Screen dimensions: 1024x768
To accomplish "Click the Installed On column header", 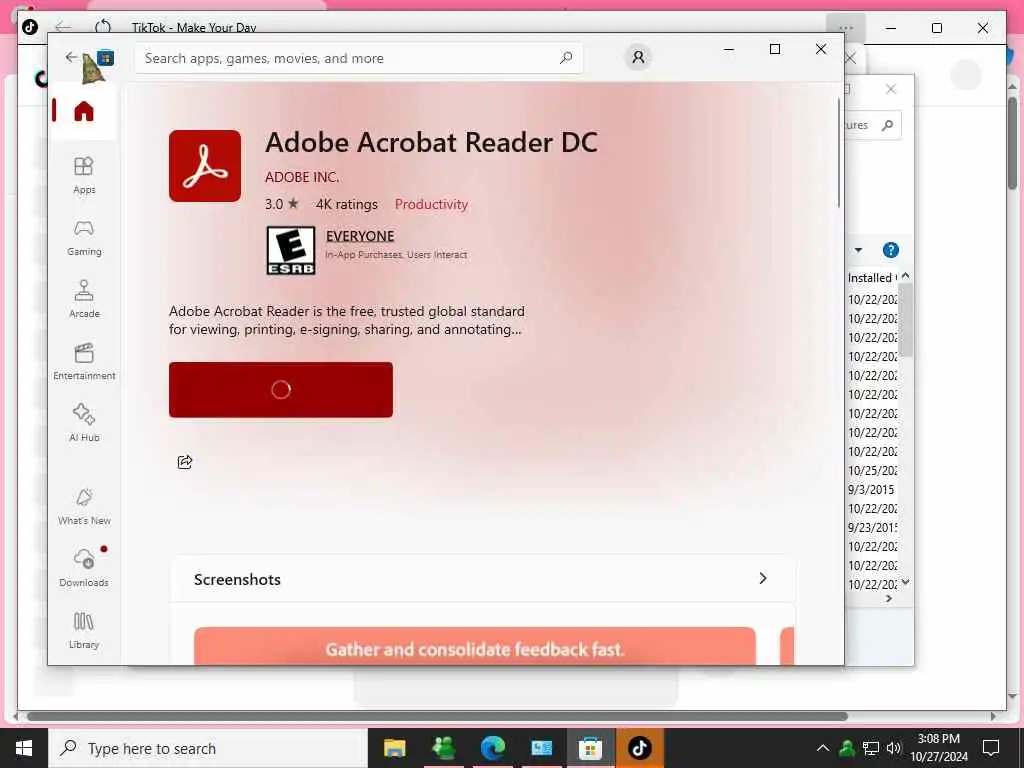I will click(x=872, y=278).
